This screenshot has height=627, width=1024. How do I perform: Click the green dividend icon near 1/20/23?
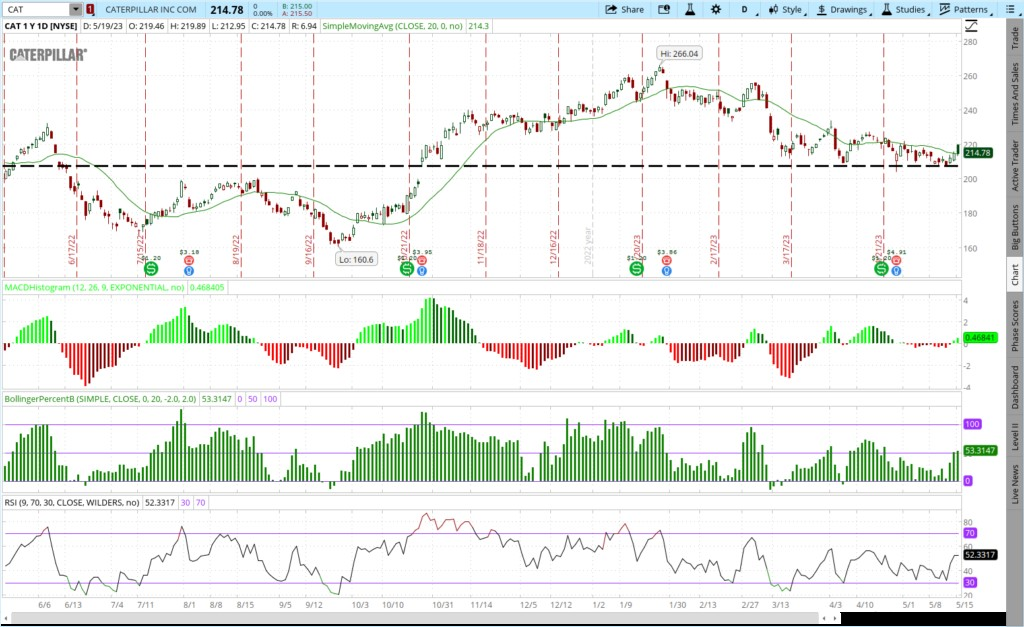pos(636,268)
